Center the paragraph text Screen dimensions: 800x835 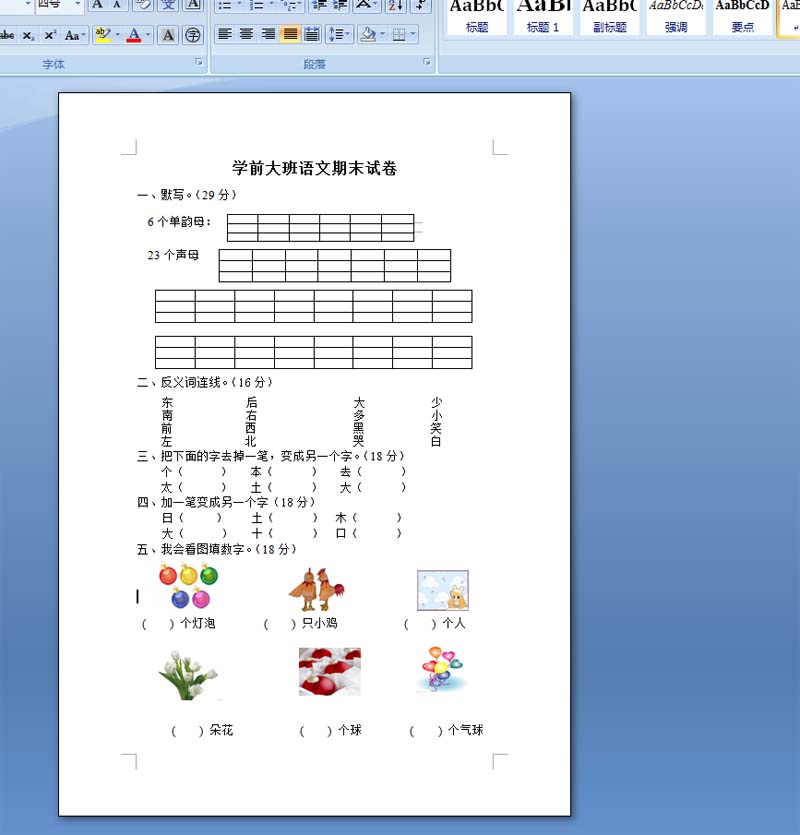(247, 35)
